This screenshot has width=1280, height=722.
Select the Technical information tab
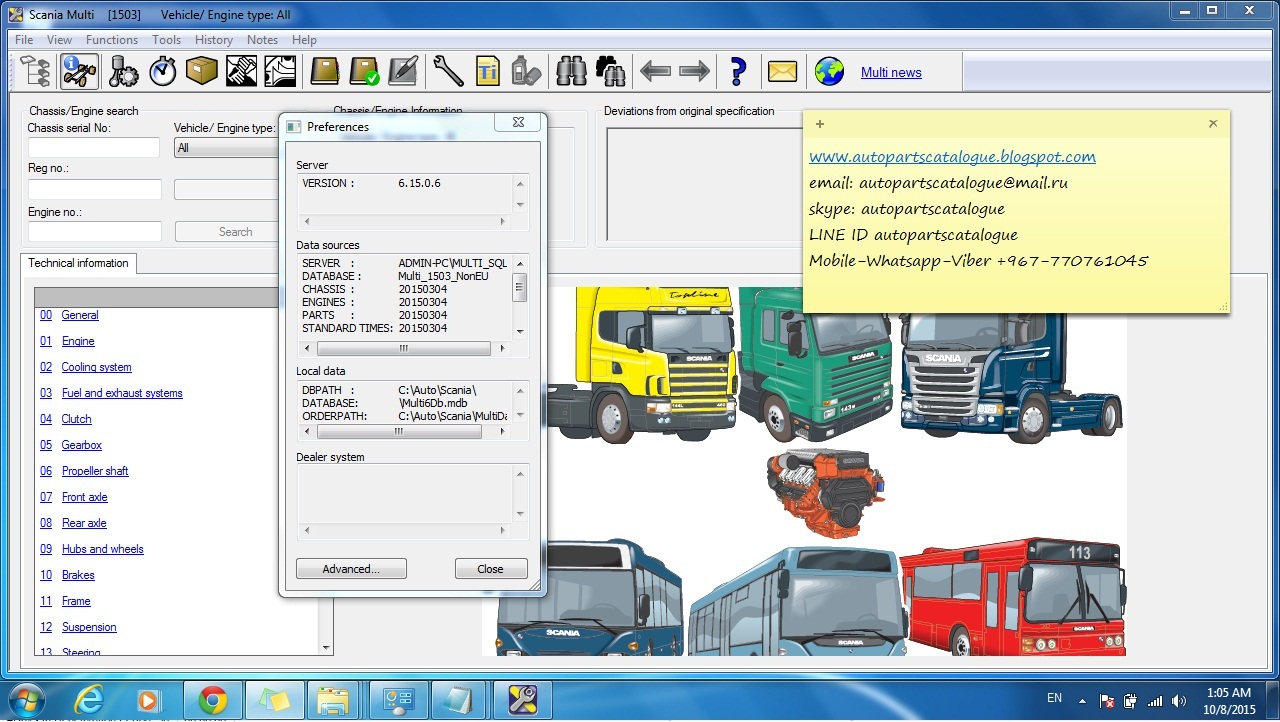tap(78, 263)
